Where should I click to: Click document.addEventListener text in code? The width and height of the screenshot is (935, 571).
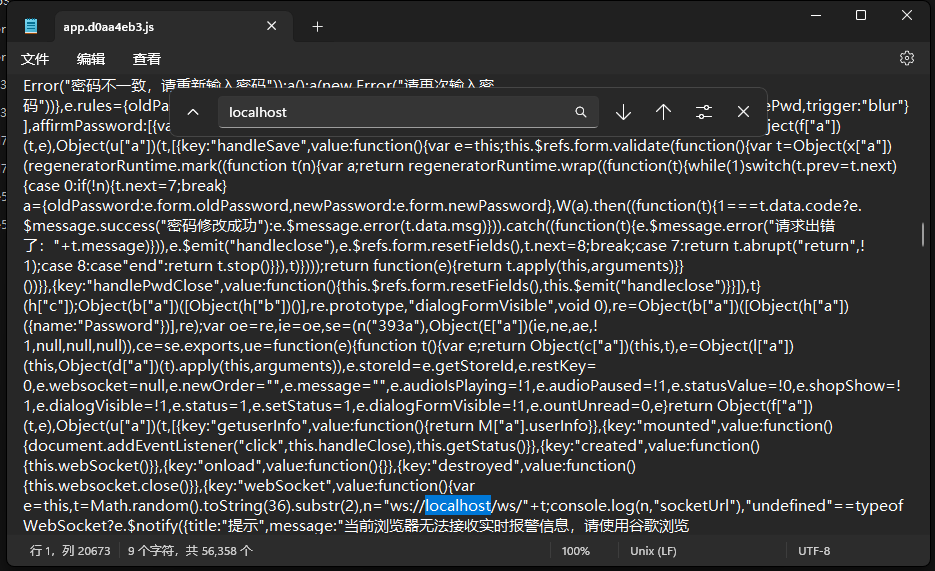coord(129,446)
